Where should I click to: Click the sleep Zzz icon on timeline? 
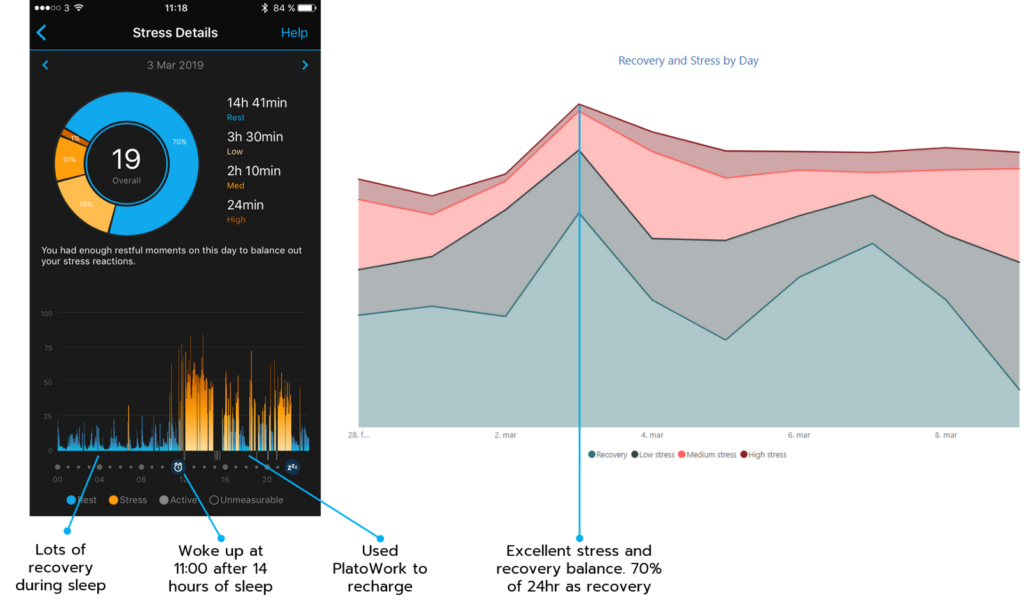tap(293, 466)
